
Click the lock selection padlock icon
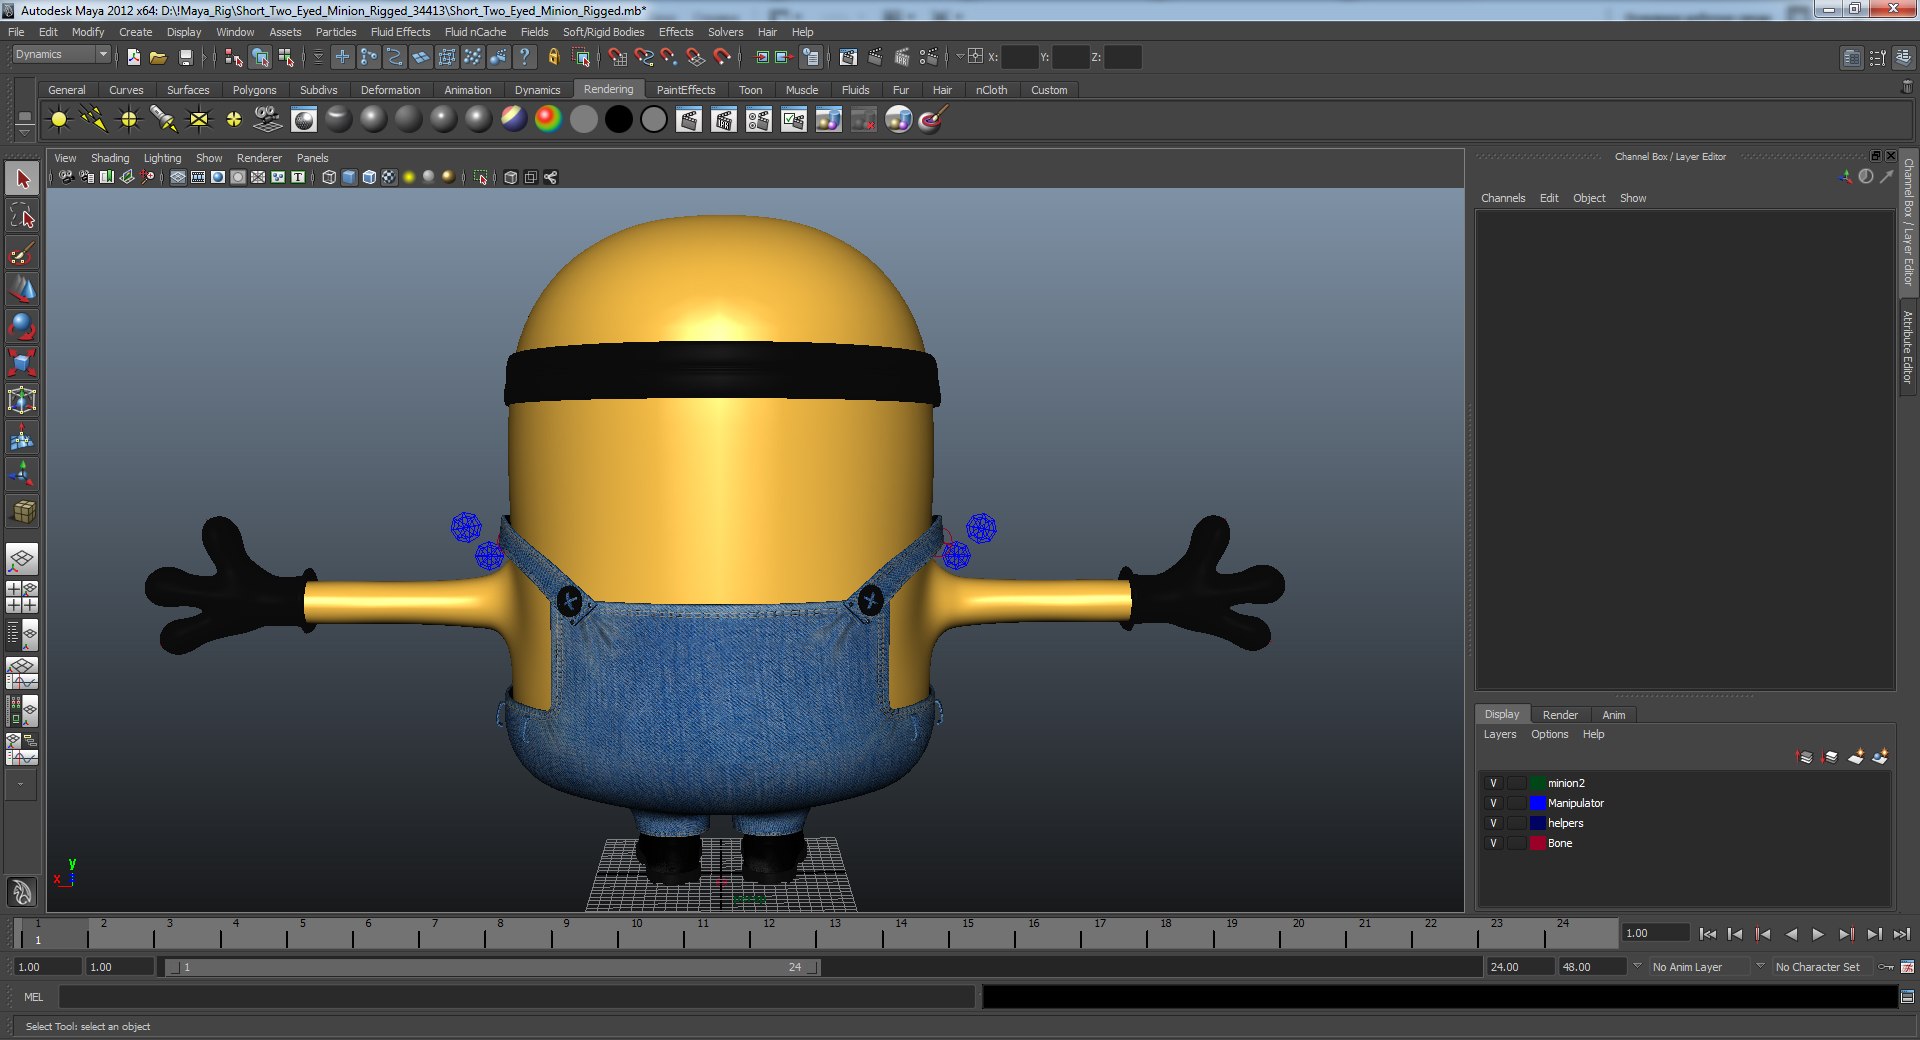(x=553, y=57)
